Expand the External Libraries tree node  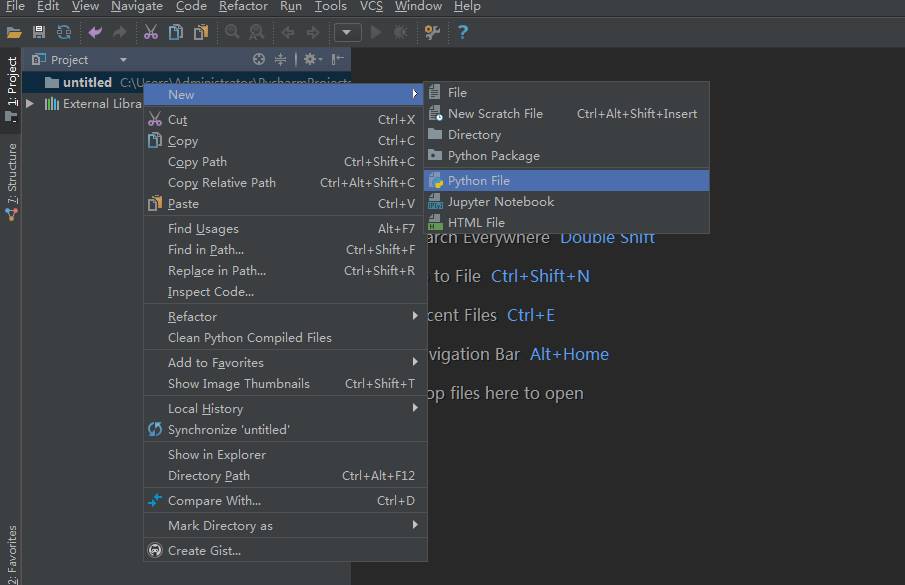coord(30,103)
